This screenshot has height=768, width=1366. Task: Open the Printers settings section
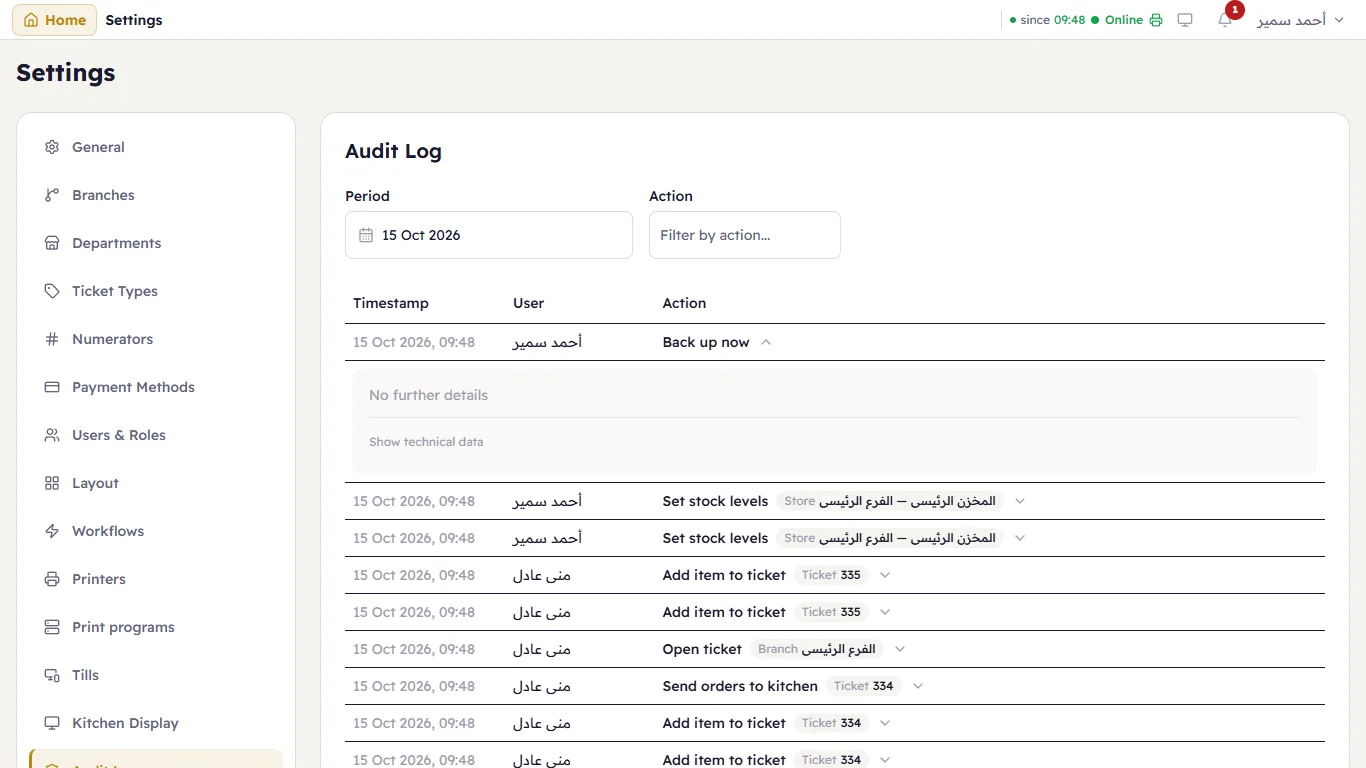tap(156, 579)
